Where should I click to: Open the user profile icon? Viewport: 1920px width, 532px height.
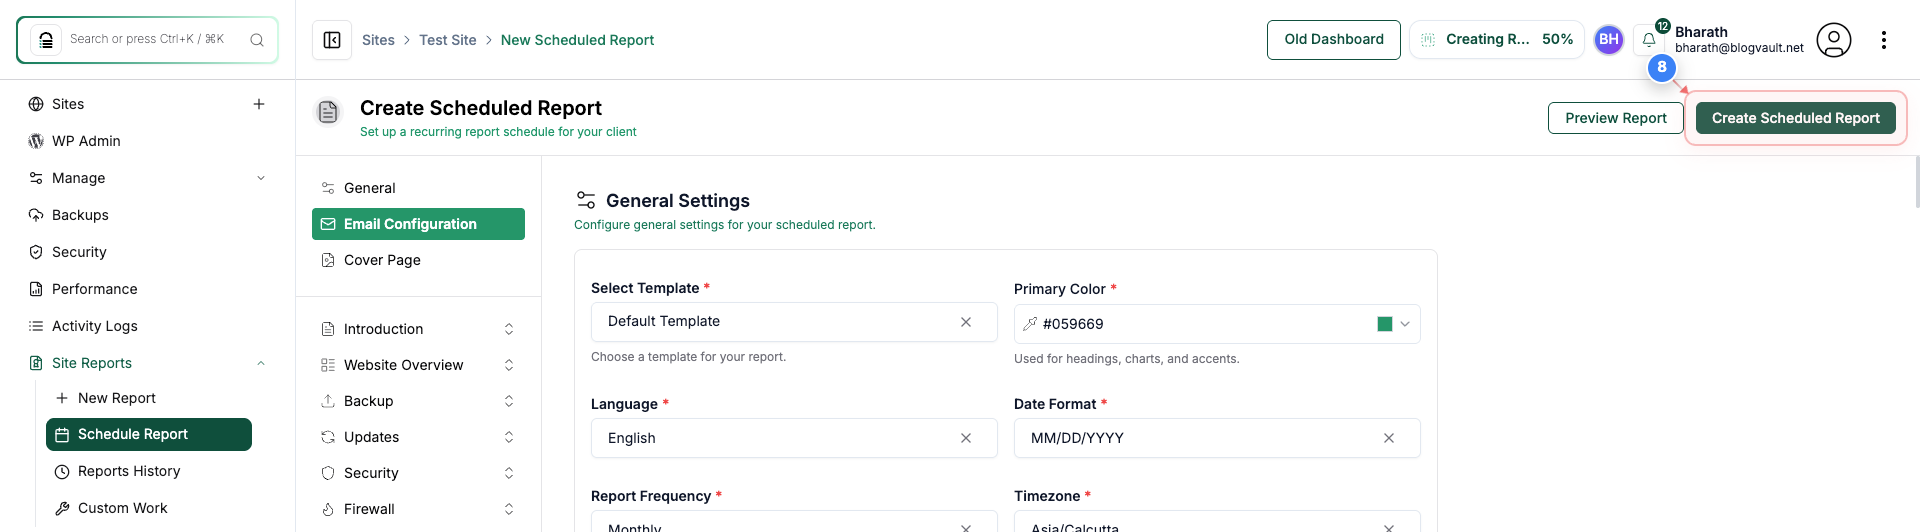coord(1834,40)
